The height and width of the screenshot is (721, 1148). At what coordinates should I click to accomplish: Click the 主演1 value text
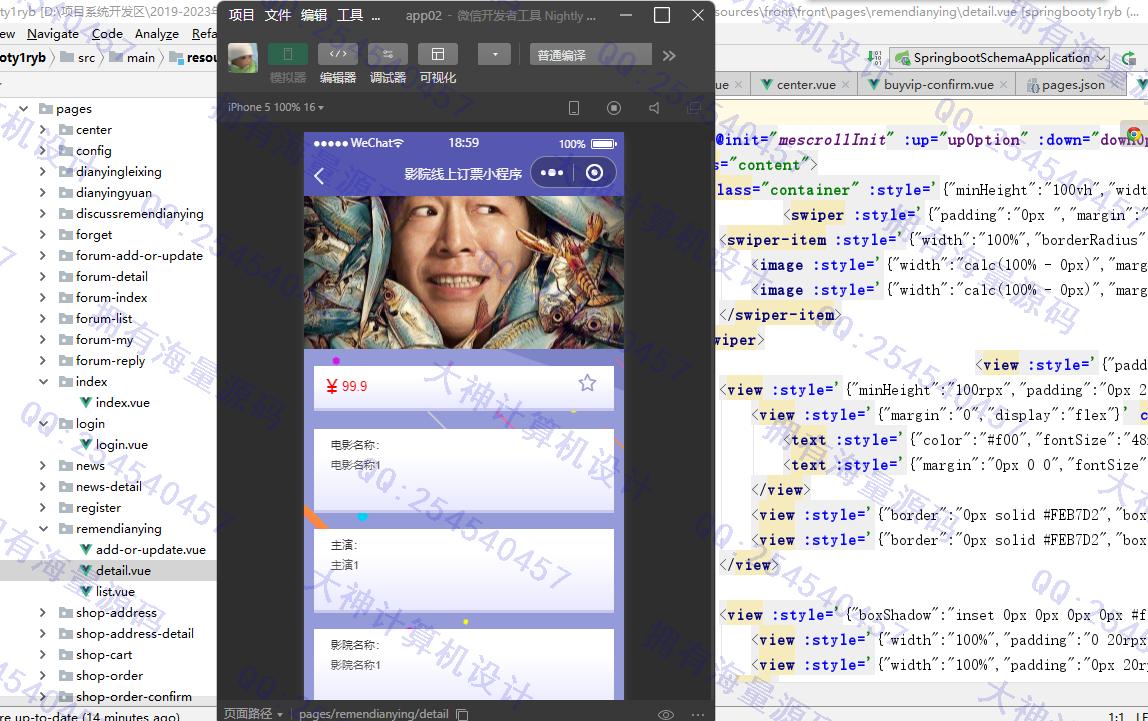tap(344, 565)
